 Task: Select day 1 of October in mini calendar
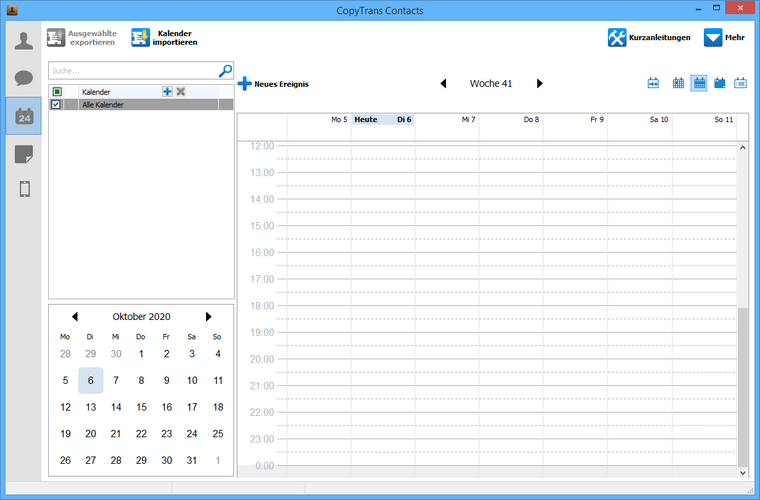pyautogui.click(x=141, y=354)
